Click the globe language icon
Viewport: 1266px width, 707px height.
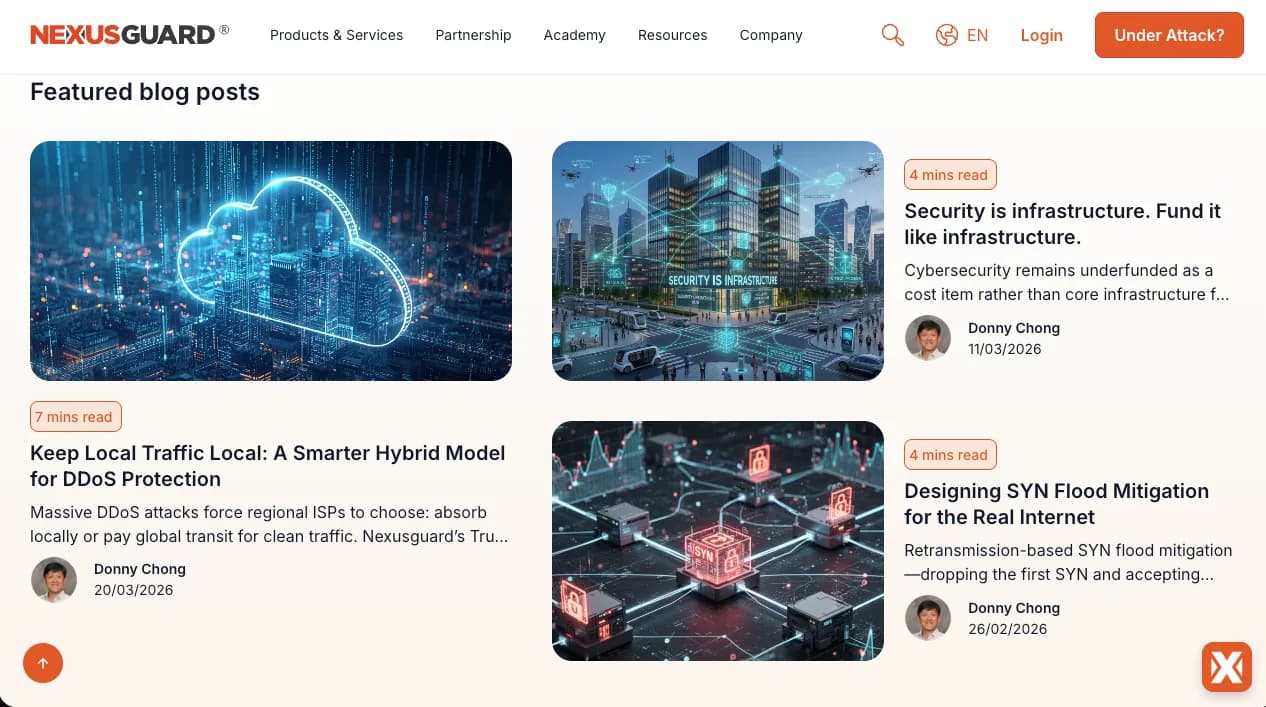click(947, 35)
